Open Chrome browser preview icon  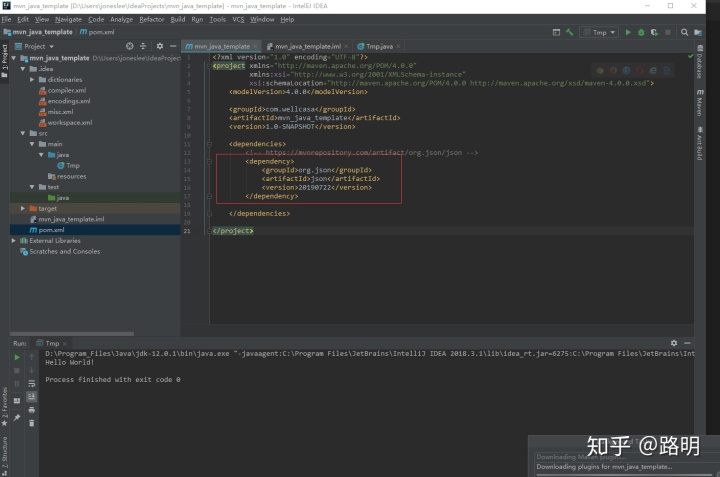[600, 70]
